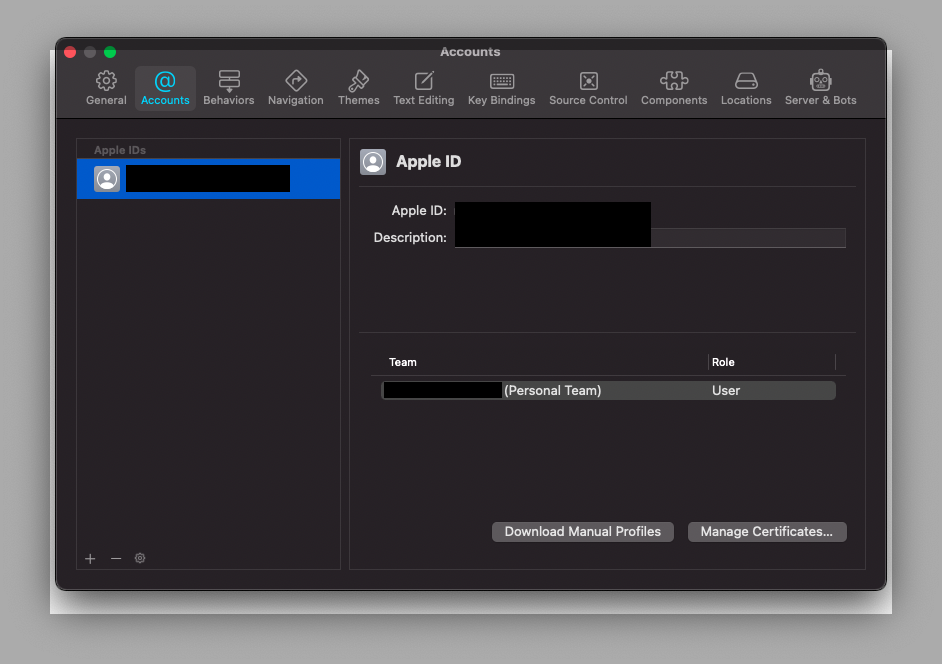Image resolution: width=942 pixels, height=664 pixels.
Task: Open the General preferences pane
Action: [x=106, y=88]
